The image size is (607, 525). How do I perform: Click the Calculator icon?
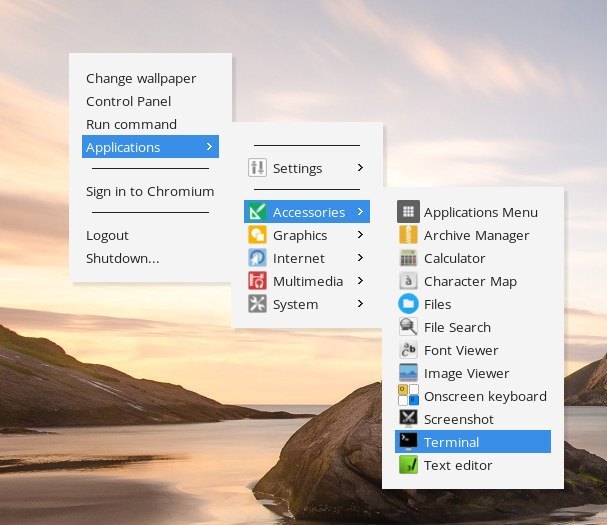click(408, 258)
